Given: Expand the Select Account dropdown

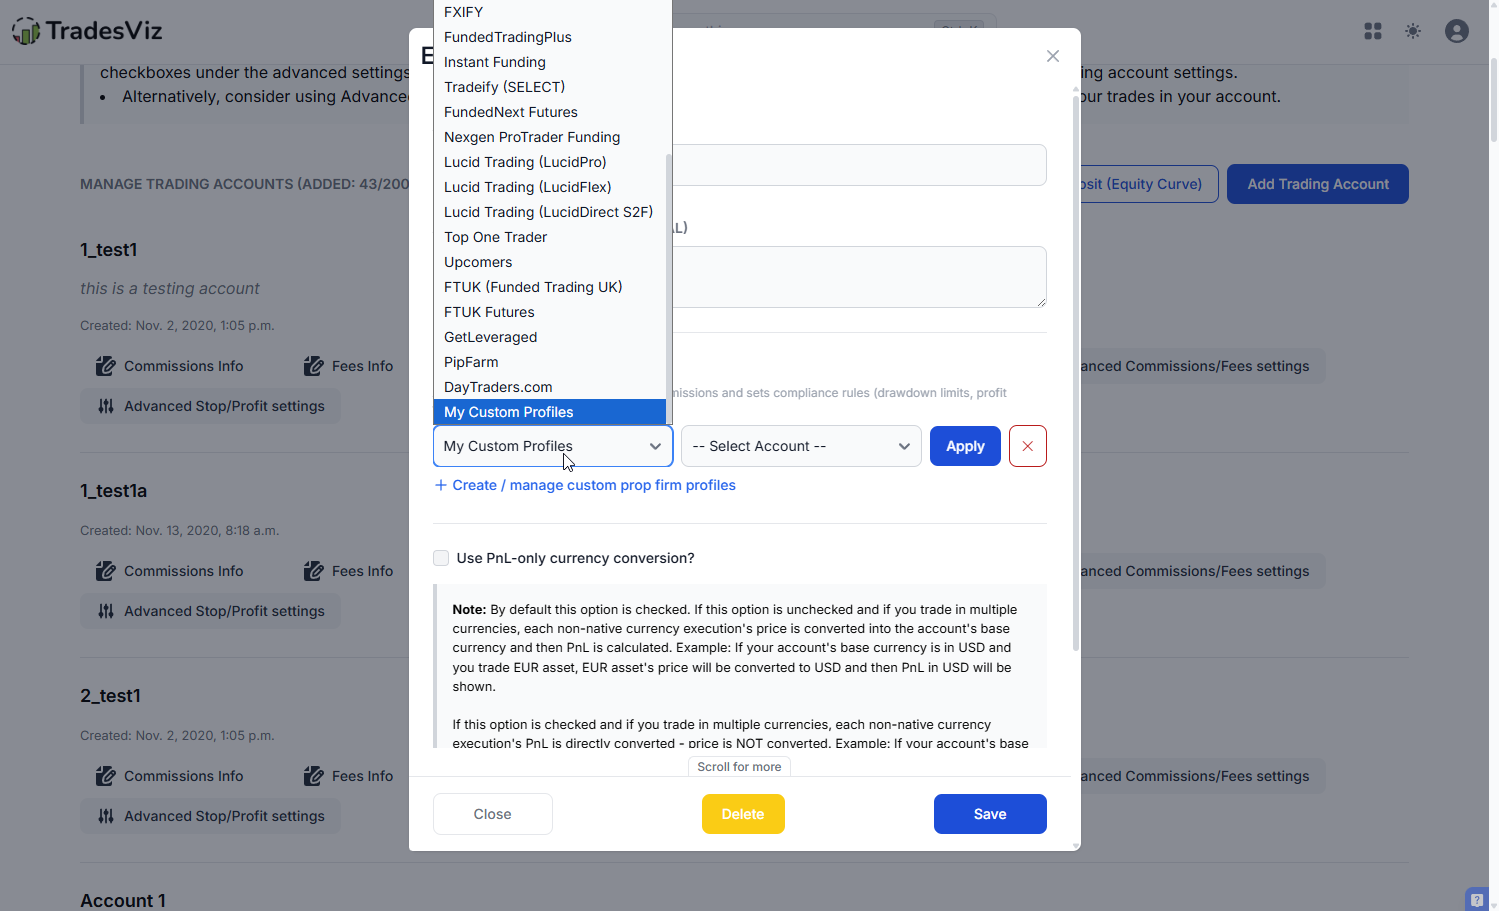Looking at the screenshot, I should tap(801, 446).
